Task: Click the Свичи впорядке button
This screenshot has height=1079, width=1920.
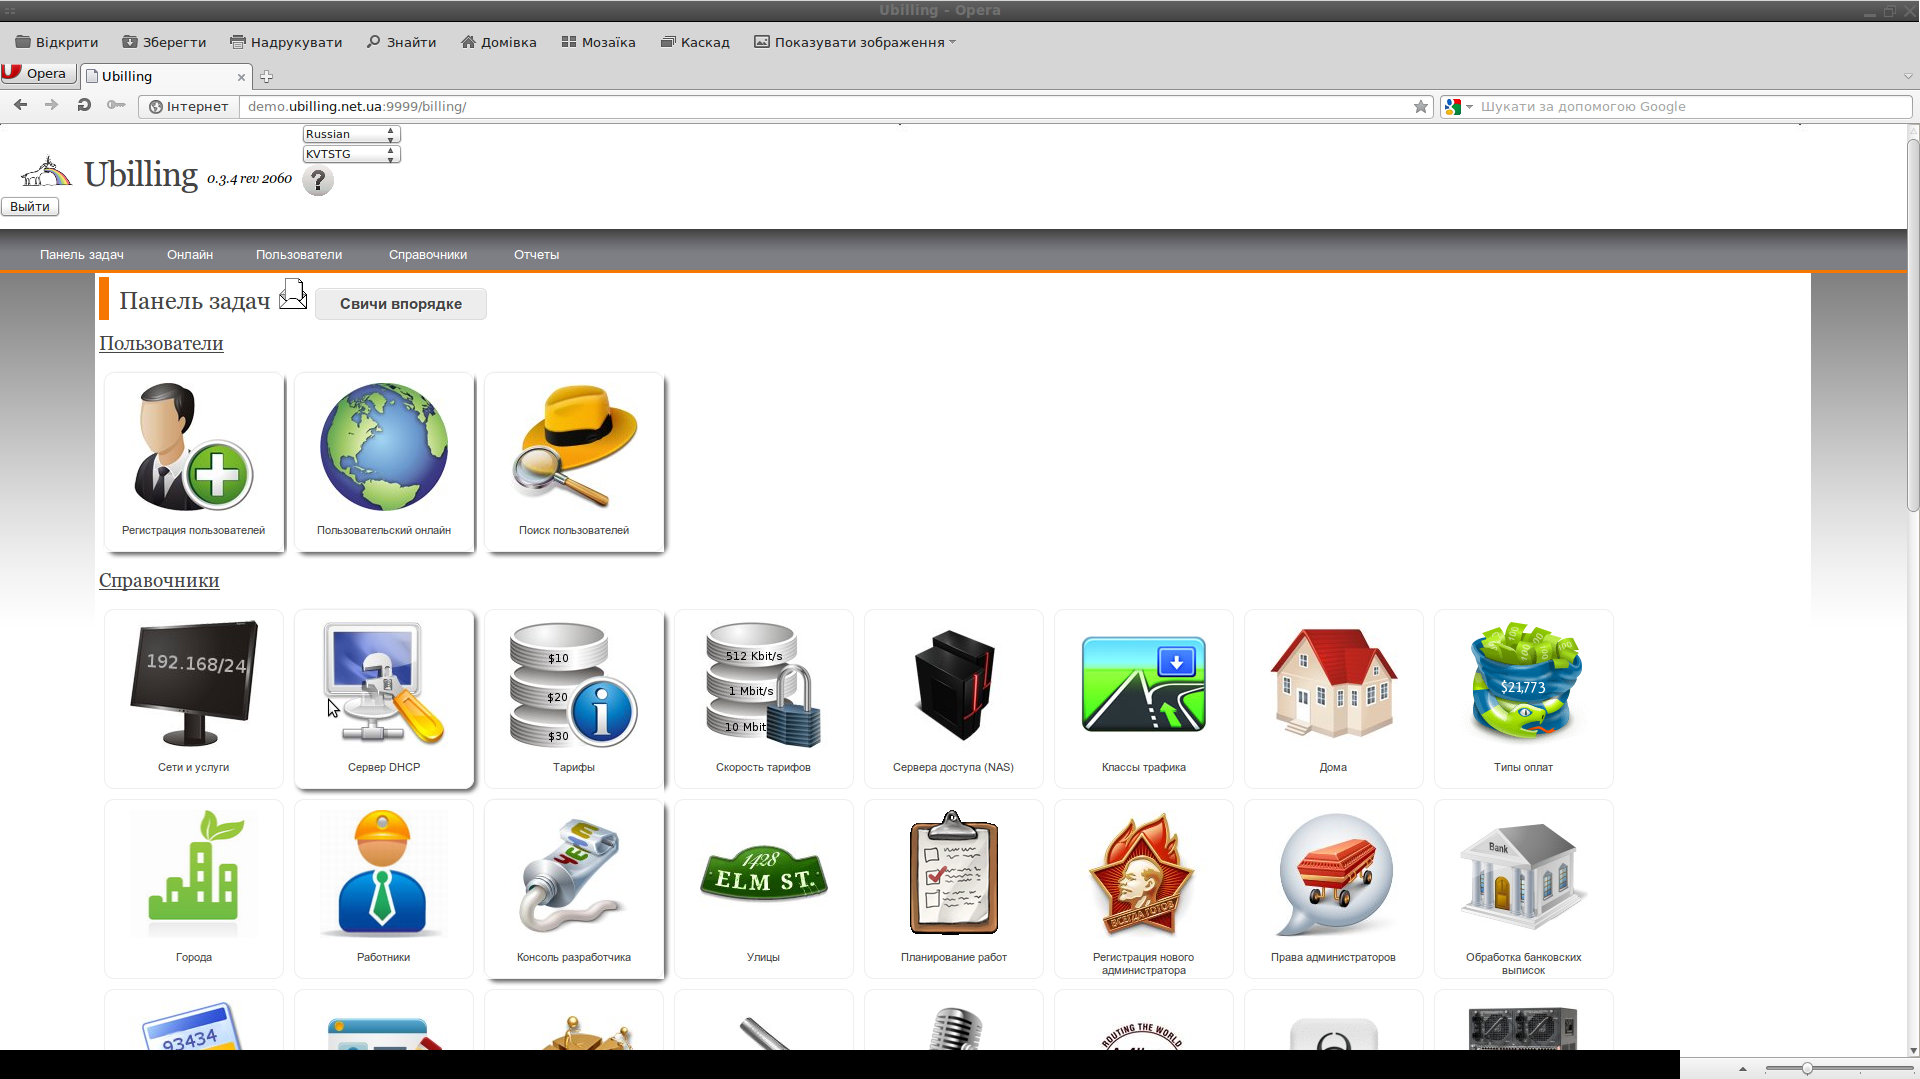Action: 401,304
